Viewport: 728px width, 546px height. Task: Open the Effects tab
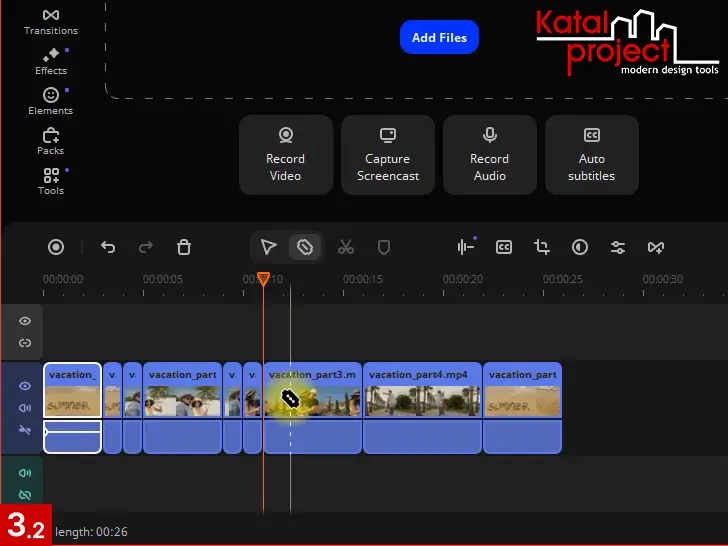click(x=51, y=61)
